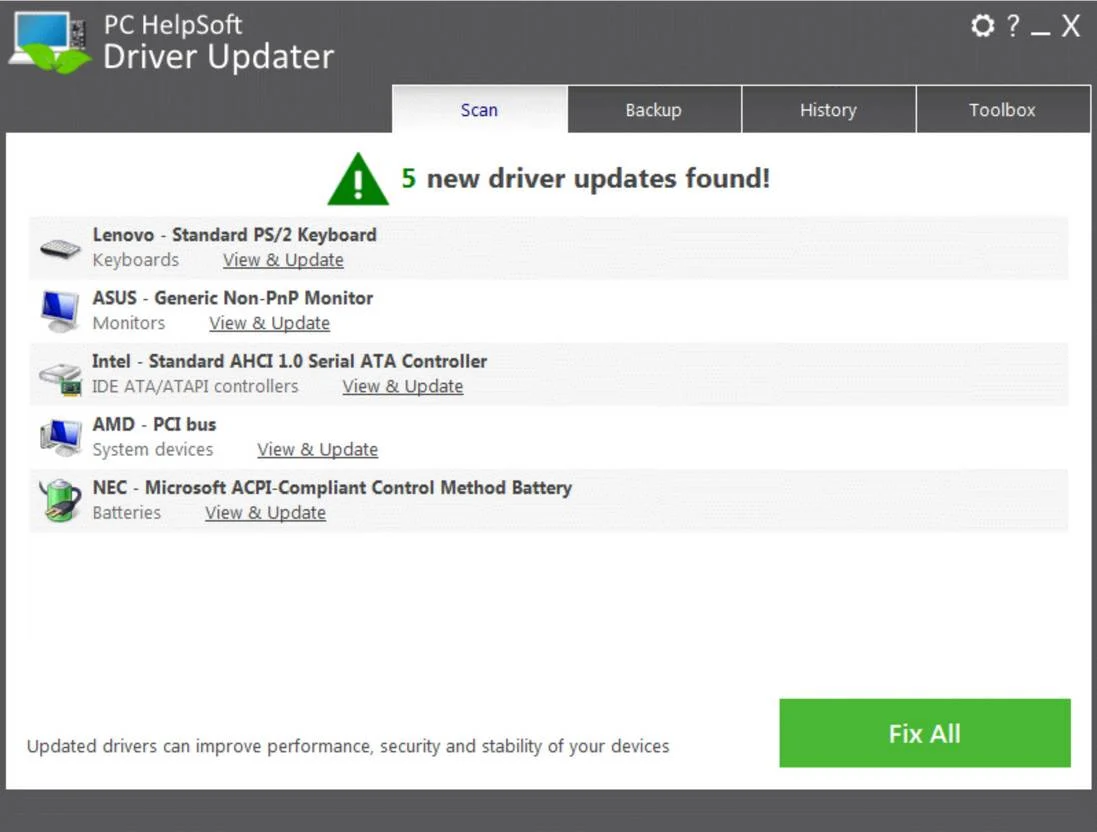Viewport: 1097px width, 832px height.
Task: Select 'Lenovo - Standard PS/2 Keyboard' title
Action: (234, 234)
